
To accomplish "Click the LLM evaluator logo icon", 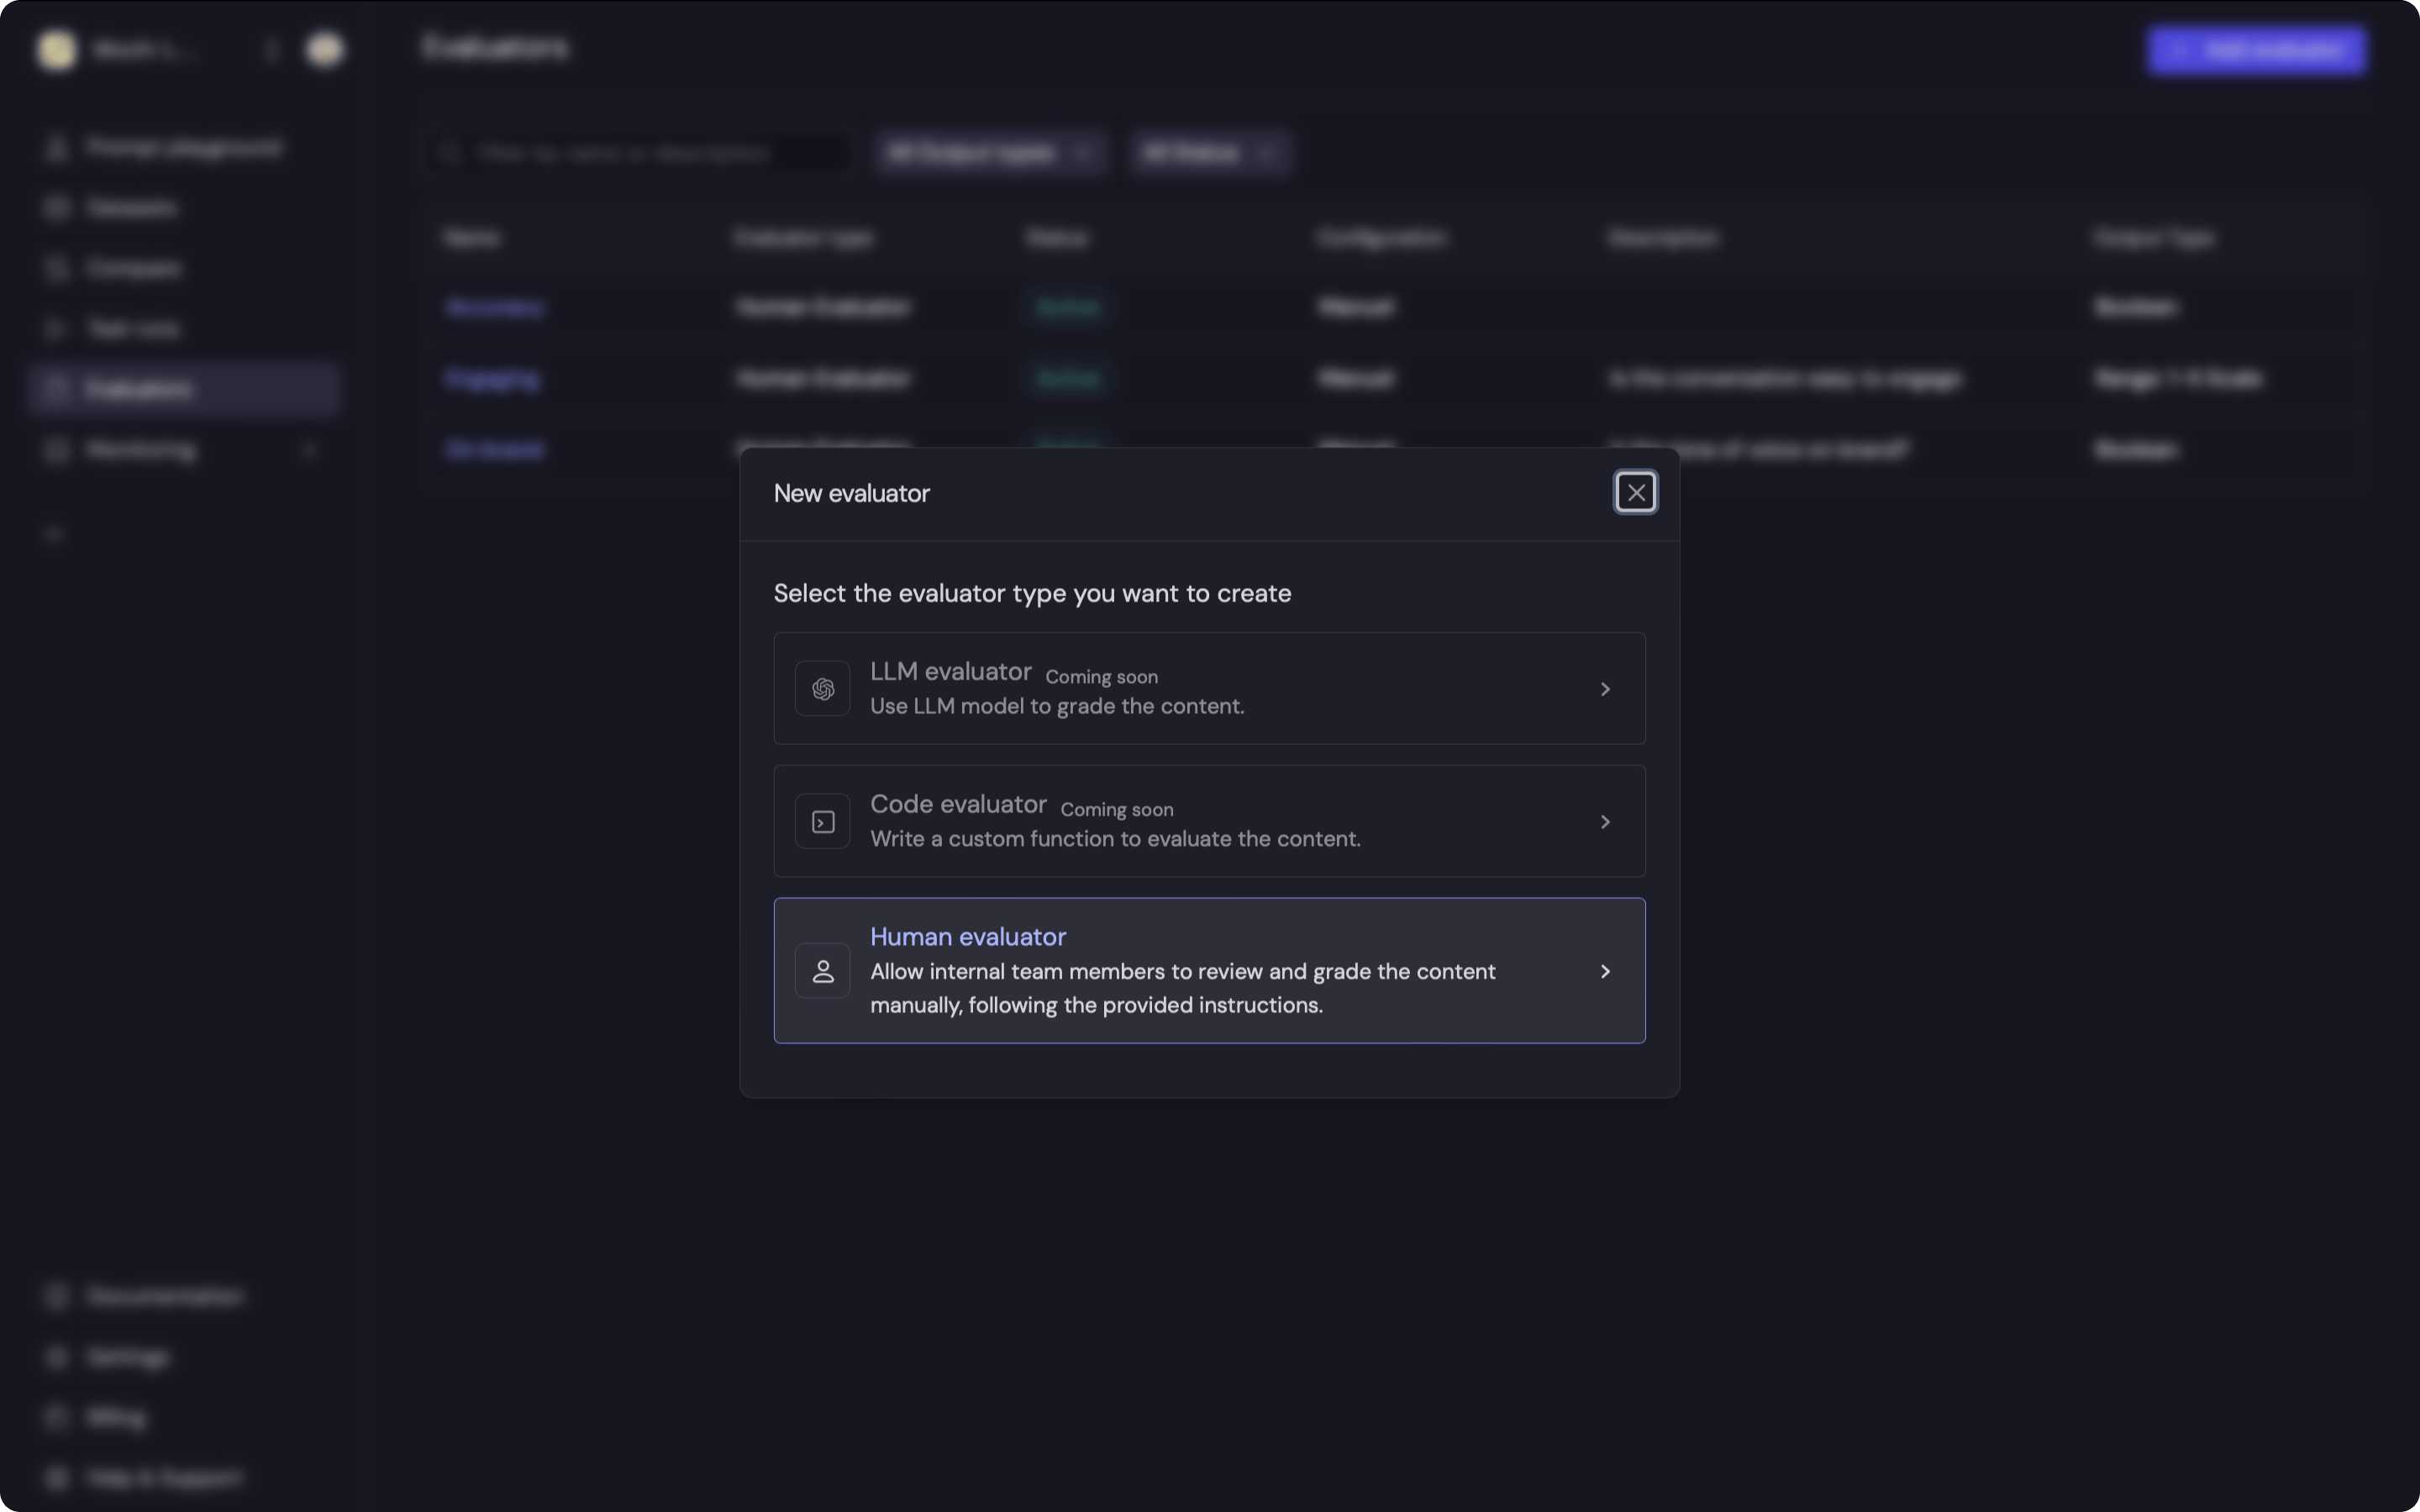I will [823, 689].
